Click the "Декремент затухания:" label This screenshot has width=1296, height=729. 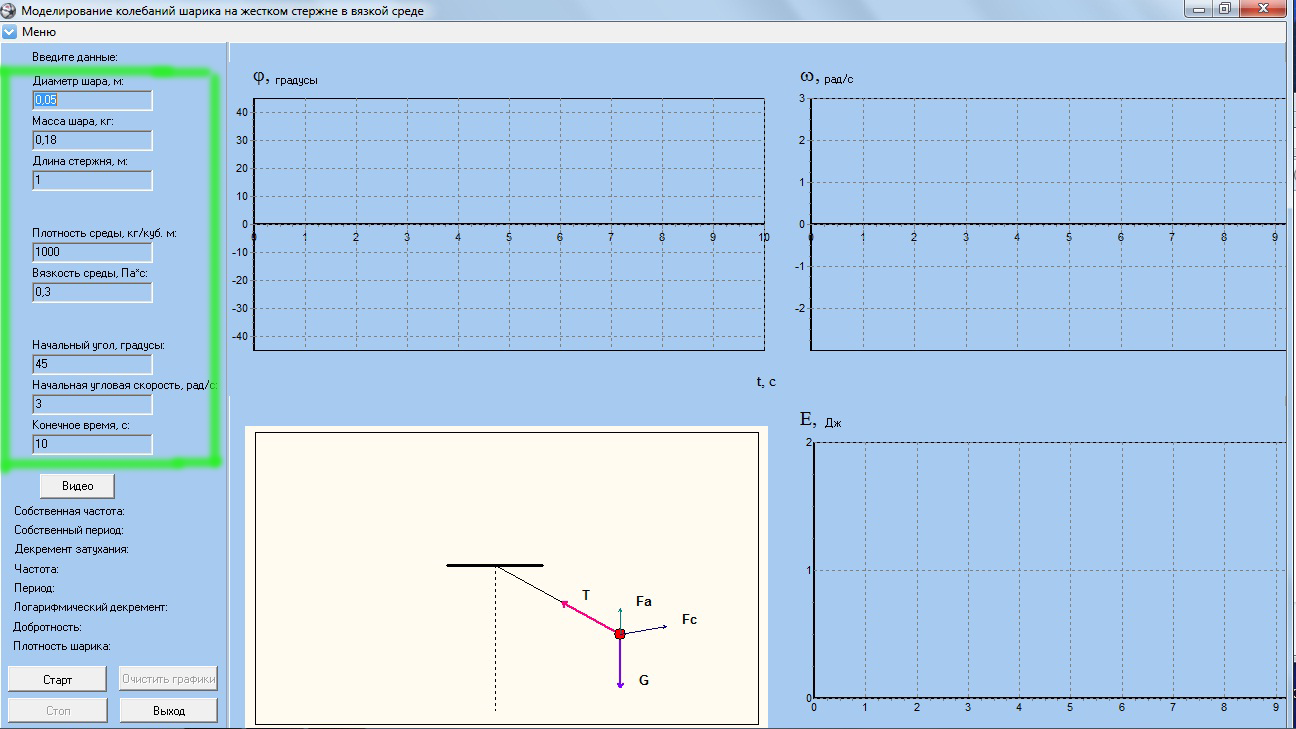[72, 549]
